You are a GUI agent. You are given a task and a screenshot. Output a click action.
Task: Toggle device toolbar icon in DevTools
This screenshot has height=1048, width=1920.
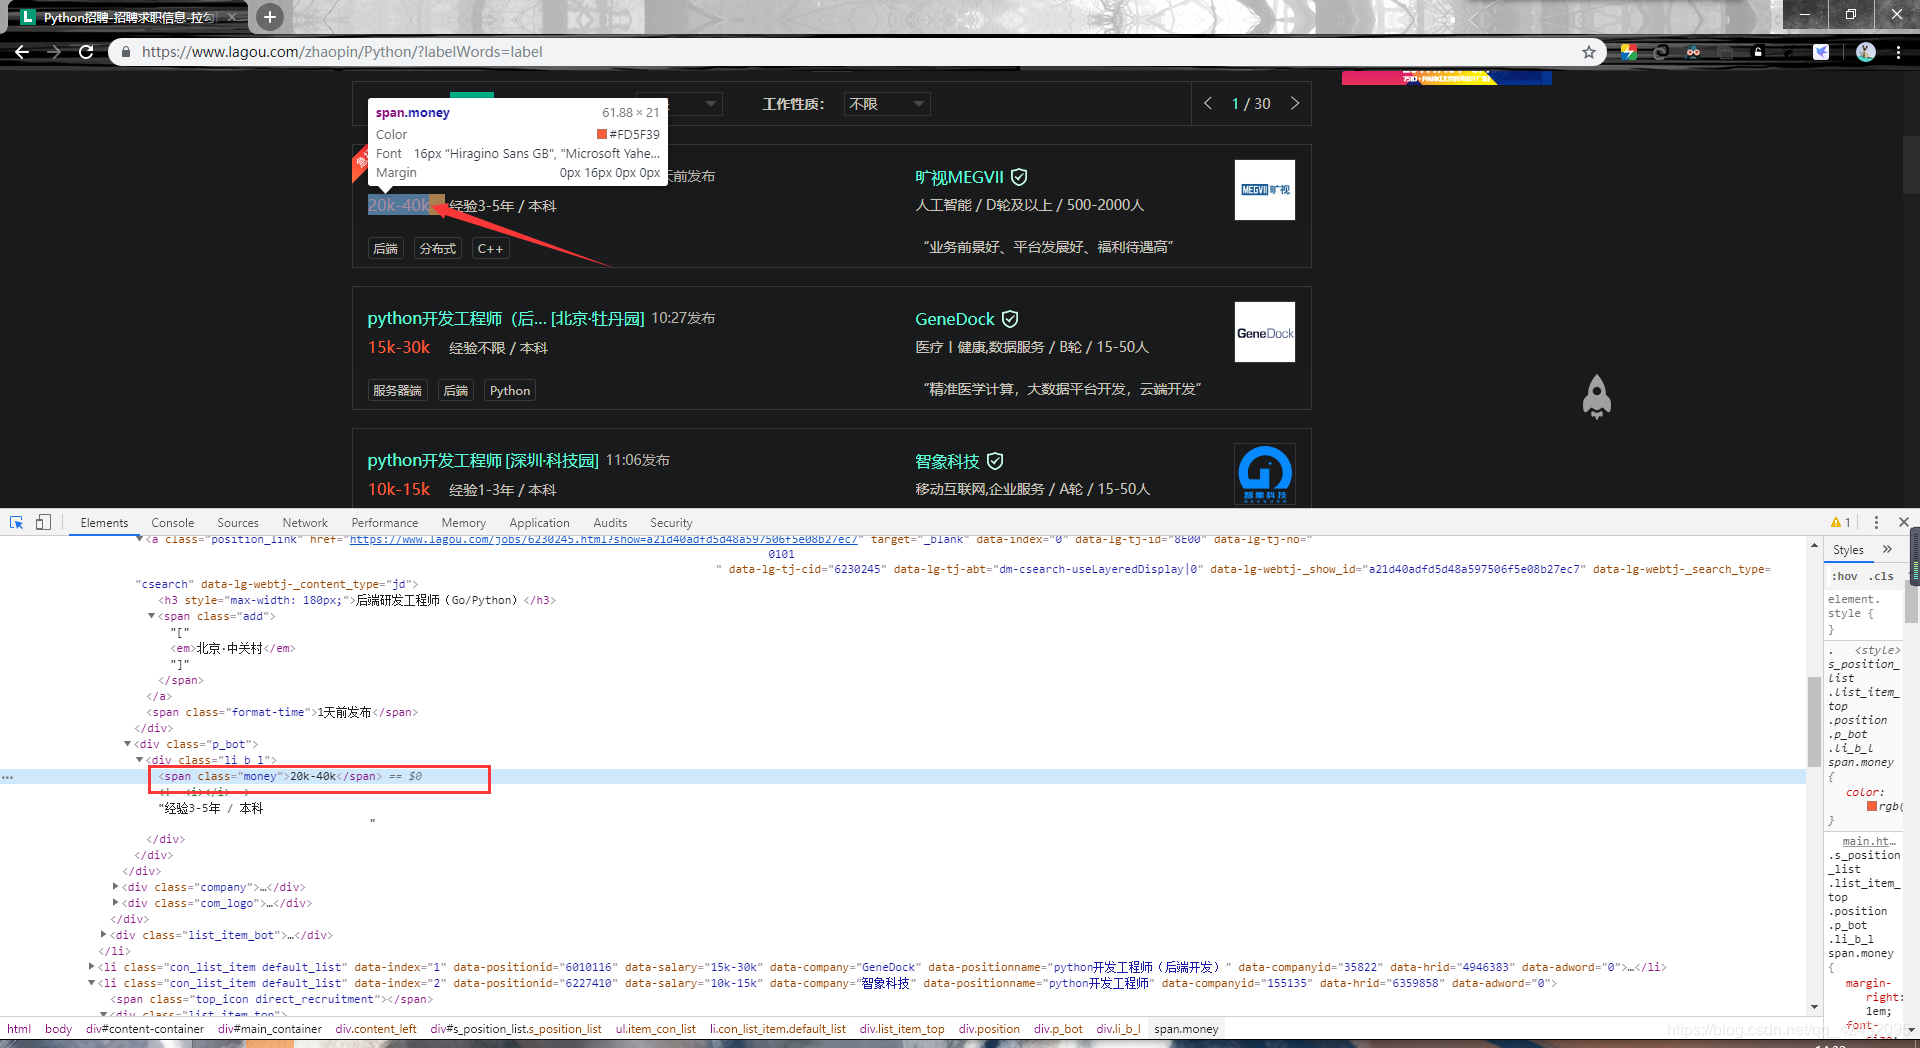click(x=43, y=522)
